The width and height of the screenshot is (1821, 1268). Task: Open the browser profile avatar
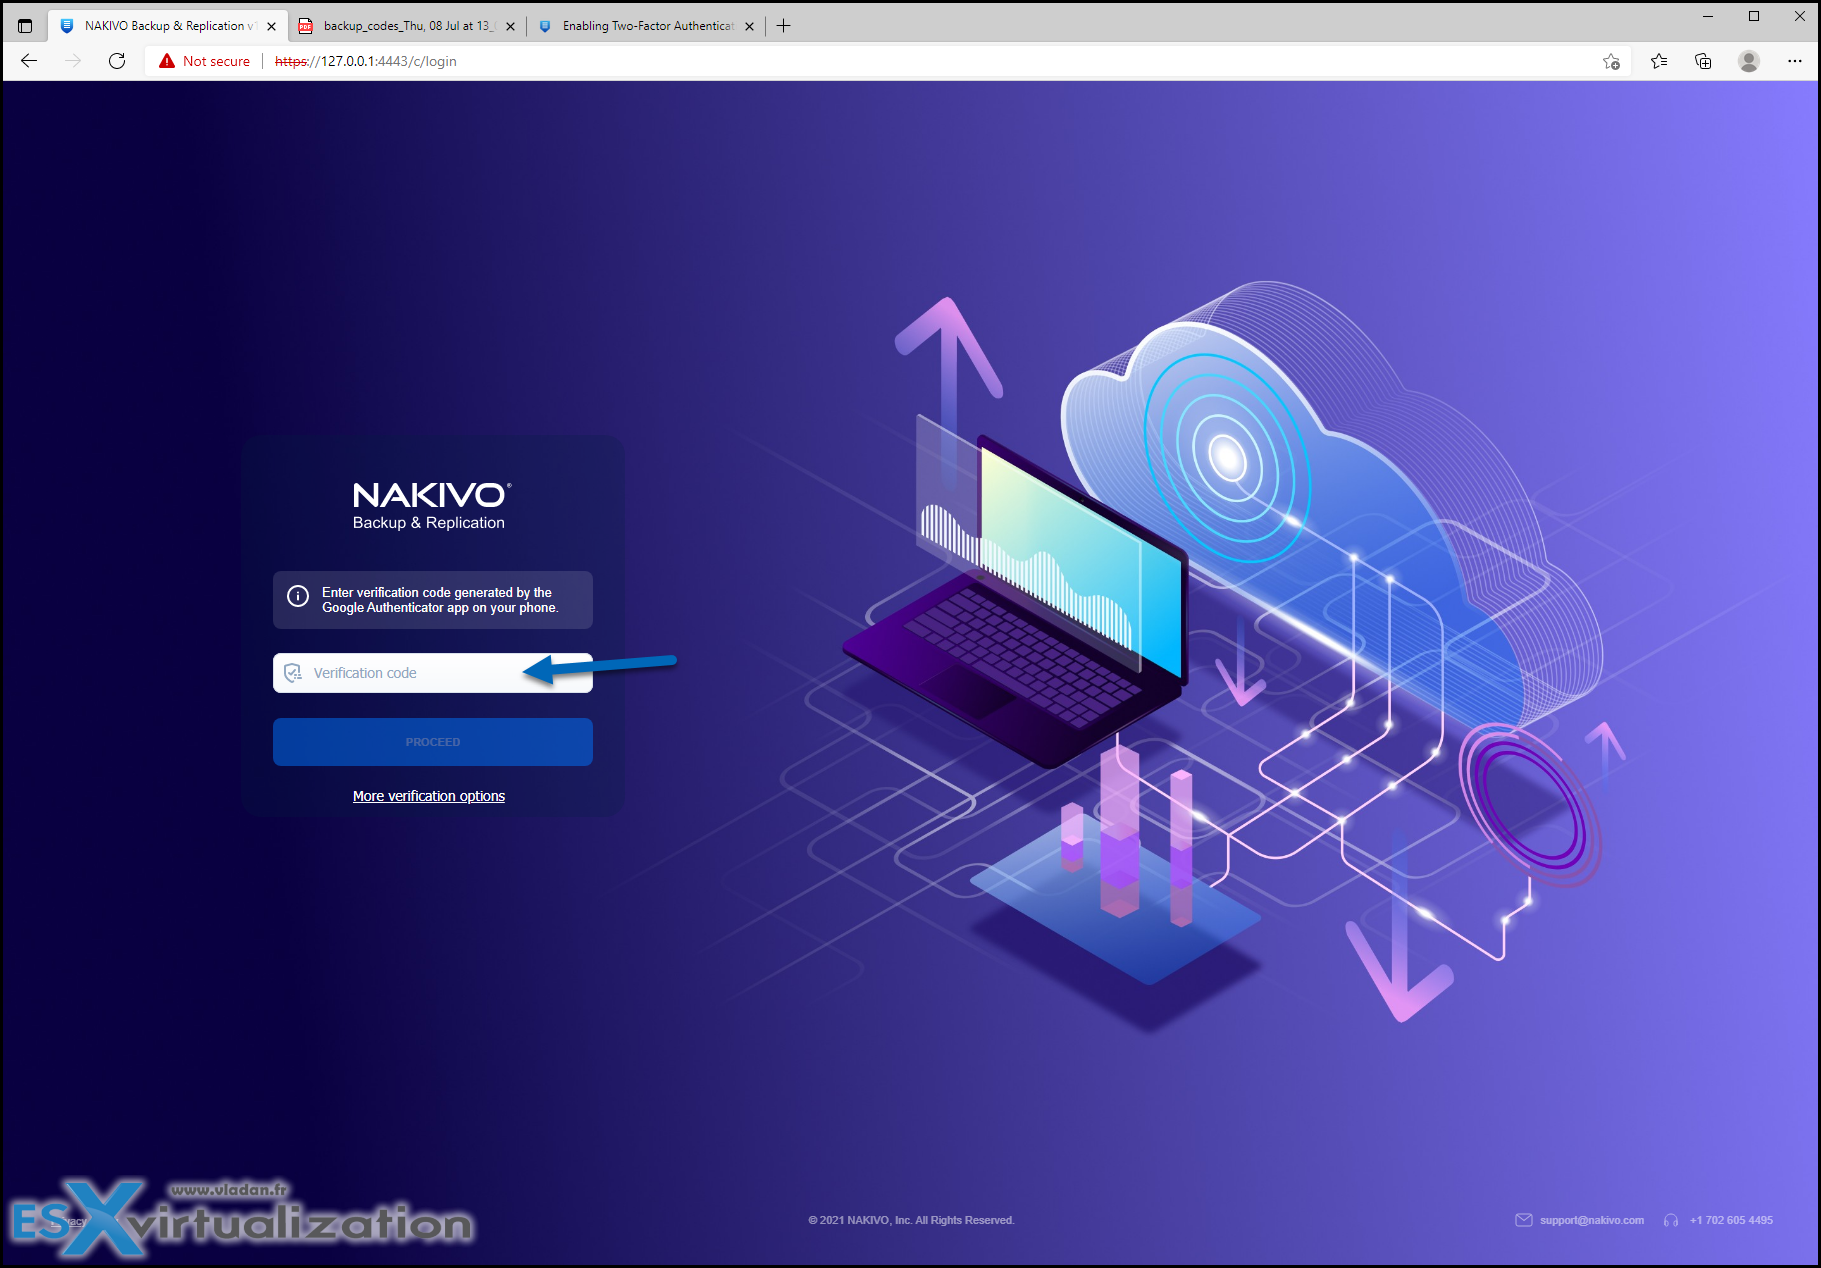point(1749,61)
